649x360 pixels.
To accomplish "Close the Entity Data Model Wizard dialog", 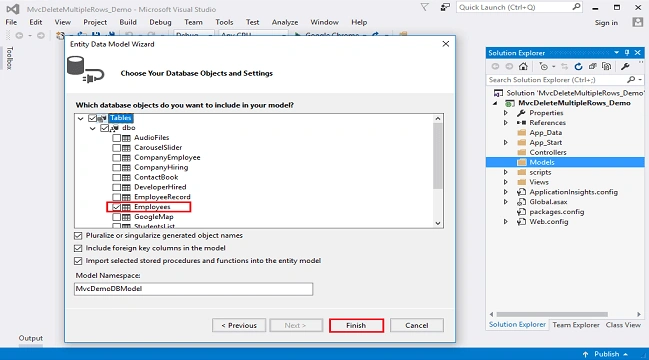I will pyautogui.click(x=446, y=43).
